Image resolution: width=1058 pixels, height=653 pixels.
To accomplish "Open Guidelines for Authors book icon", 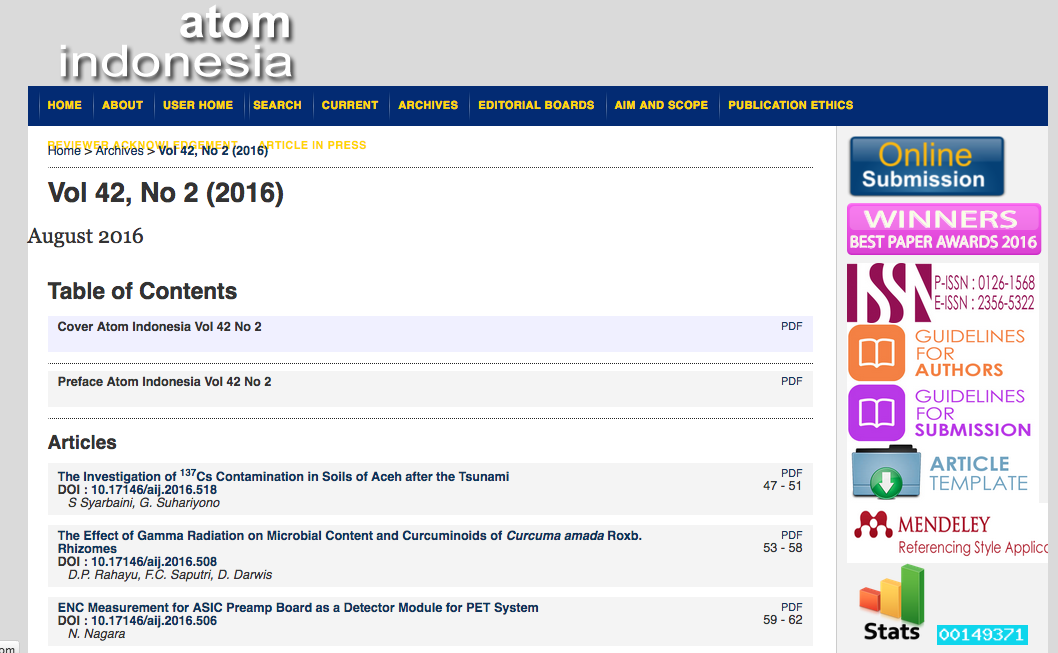I will [x=877, y=353].
